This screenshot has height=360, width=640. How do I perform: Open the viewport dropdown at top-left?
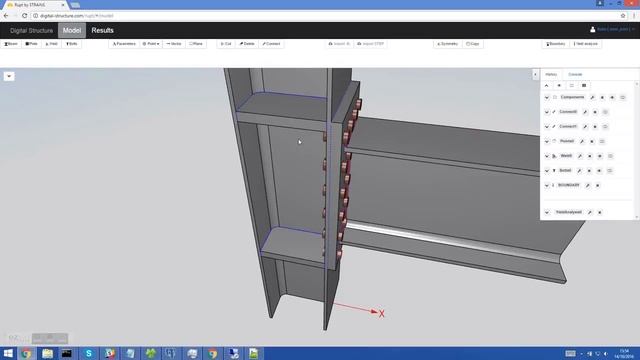pyautogui.click(x=9, y=76)
